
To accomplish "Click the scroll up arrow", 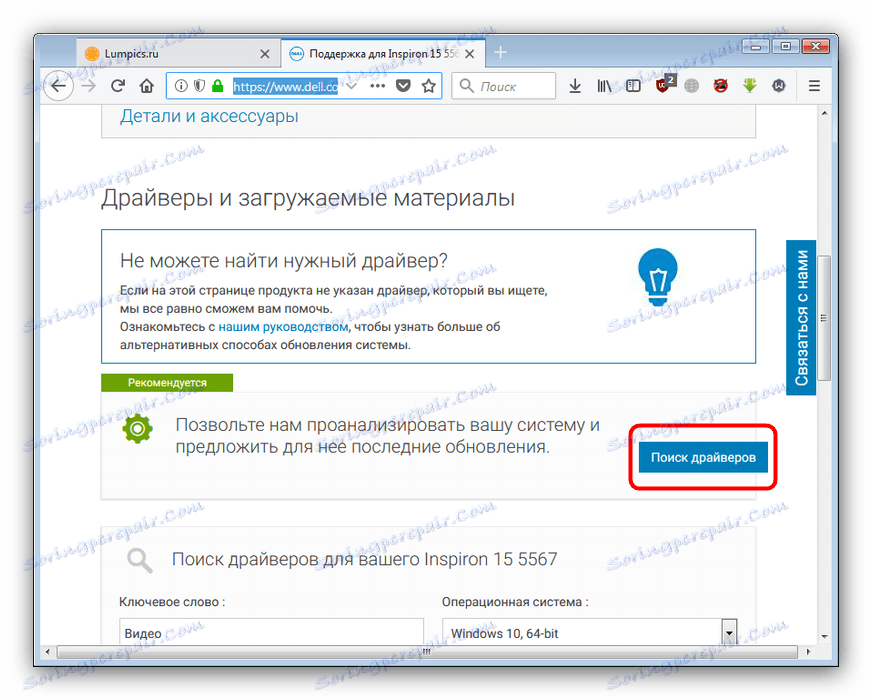I will [x=824, y=113].
